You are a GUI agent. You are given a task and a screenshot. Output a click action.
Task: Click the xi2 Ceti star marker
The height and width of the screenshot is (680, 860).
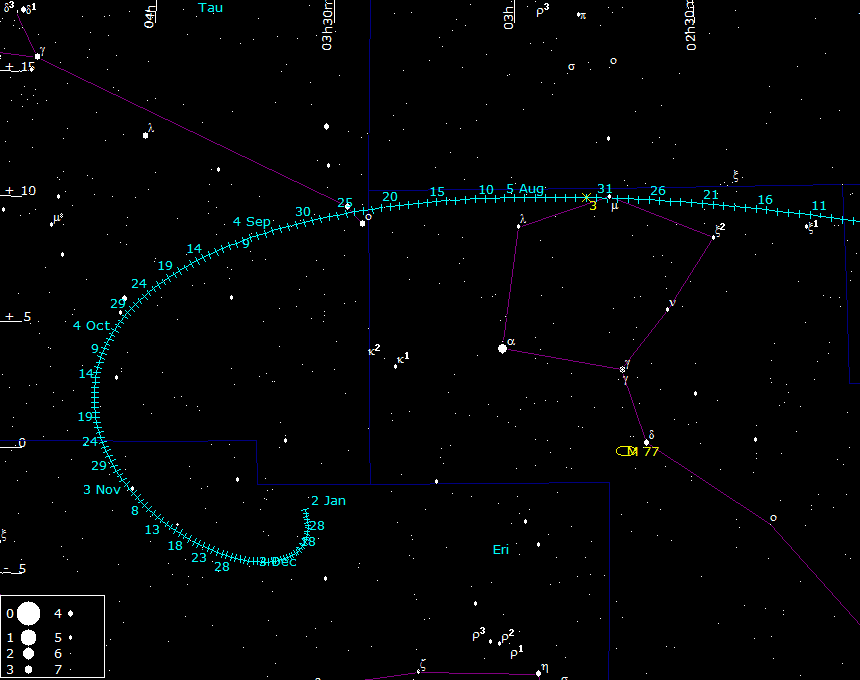[714, 237]
